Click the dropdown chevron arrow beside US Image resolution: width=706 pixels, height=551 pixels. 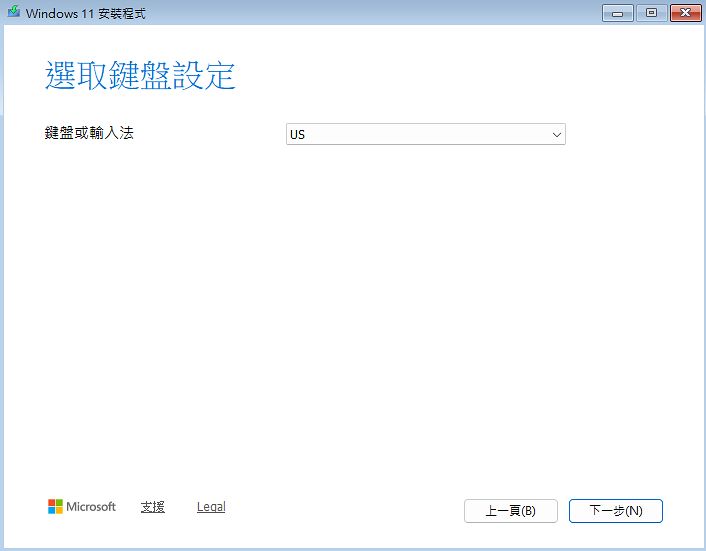(x=557, y=135)
